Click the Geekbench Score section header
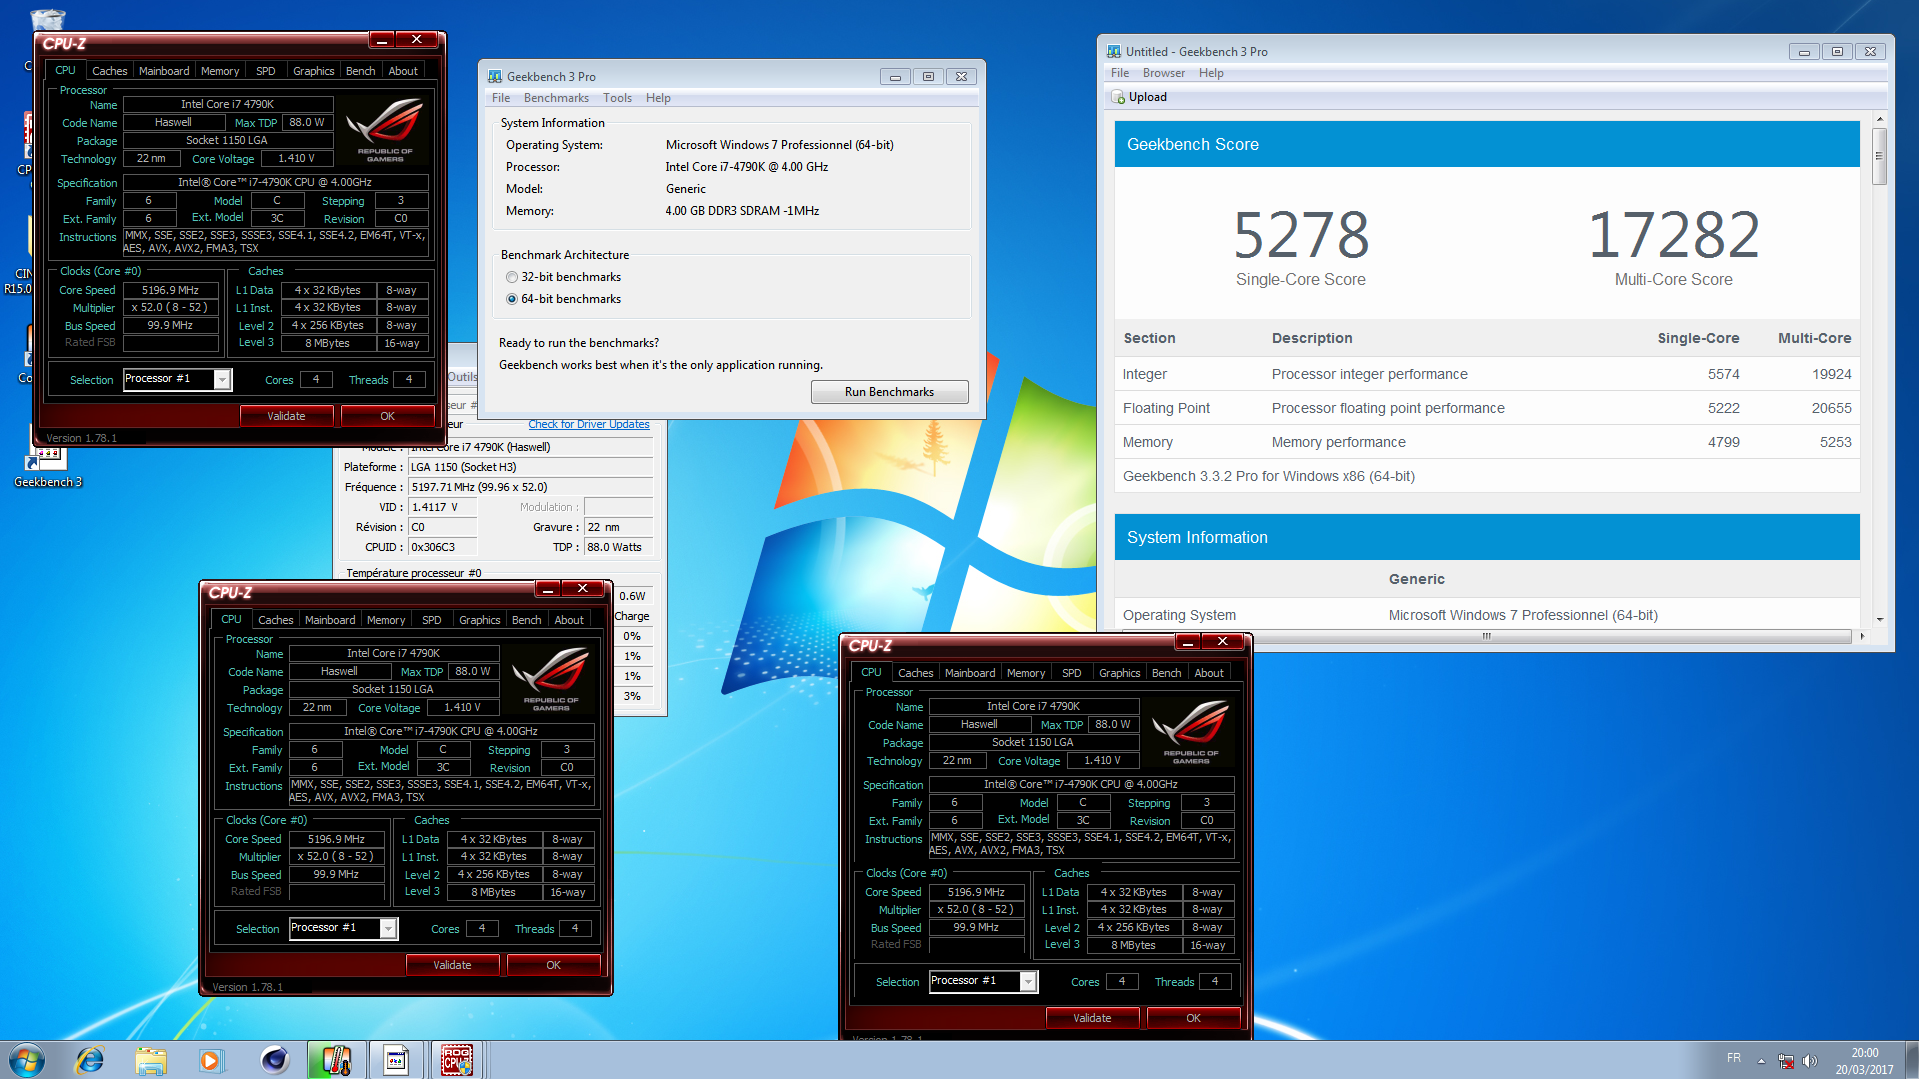Screen dimensions: 1919x1079 pyautogui.click(x=1487, y=144)
